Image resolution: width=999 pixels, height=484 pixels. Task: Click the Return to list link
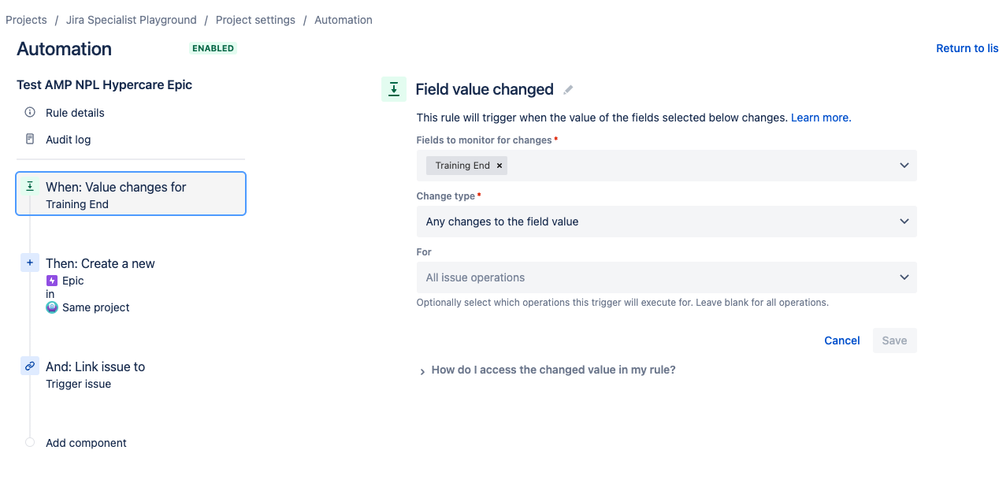point(966,48)
